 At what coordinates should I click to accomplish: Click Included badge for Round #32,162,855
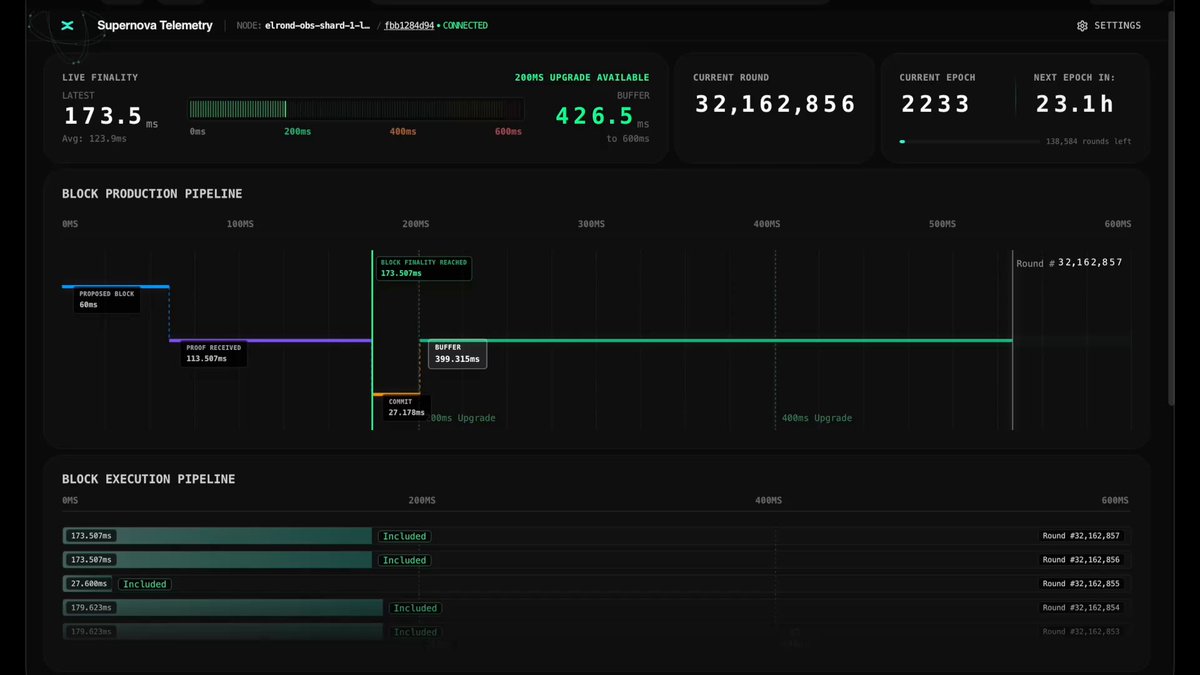point(145,584)
